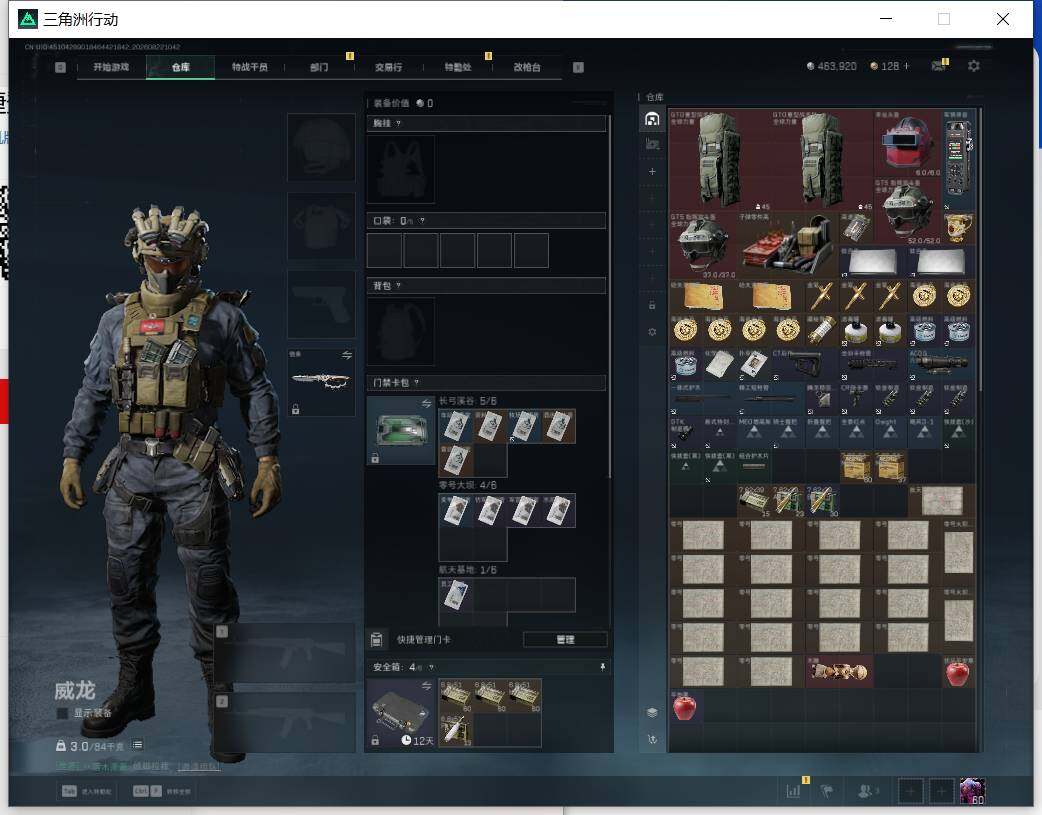
Task: Expand the 安全箱 safe box section
Action: pyautogui.click(x=486, y=667)
